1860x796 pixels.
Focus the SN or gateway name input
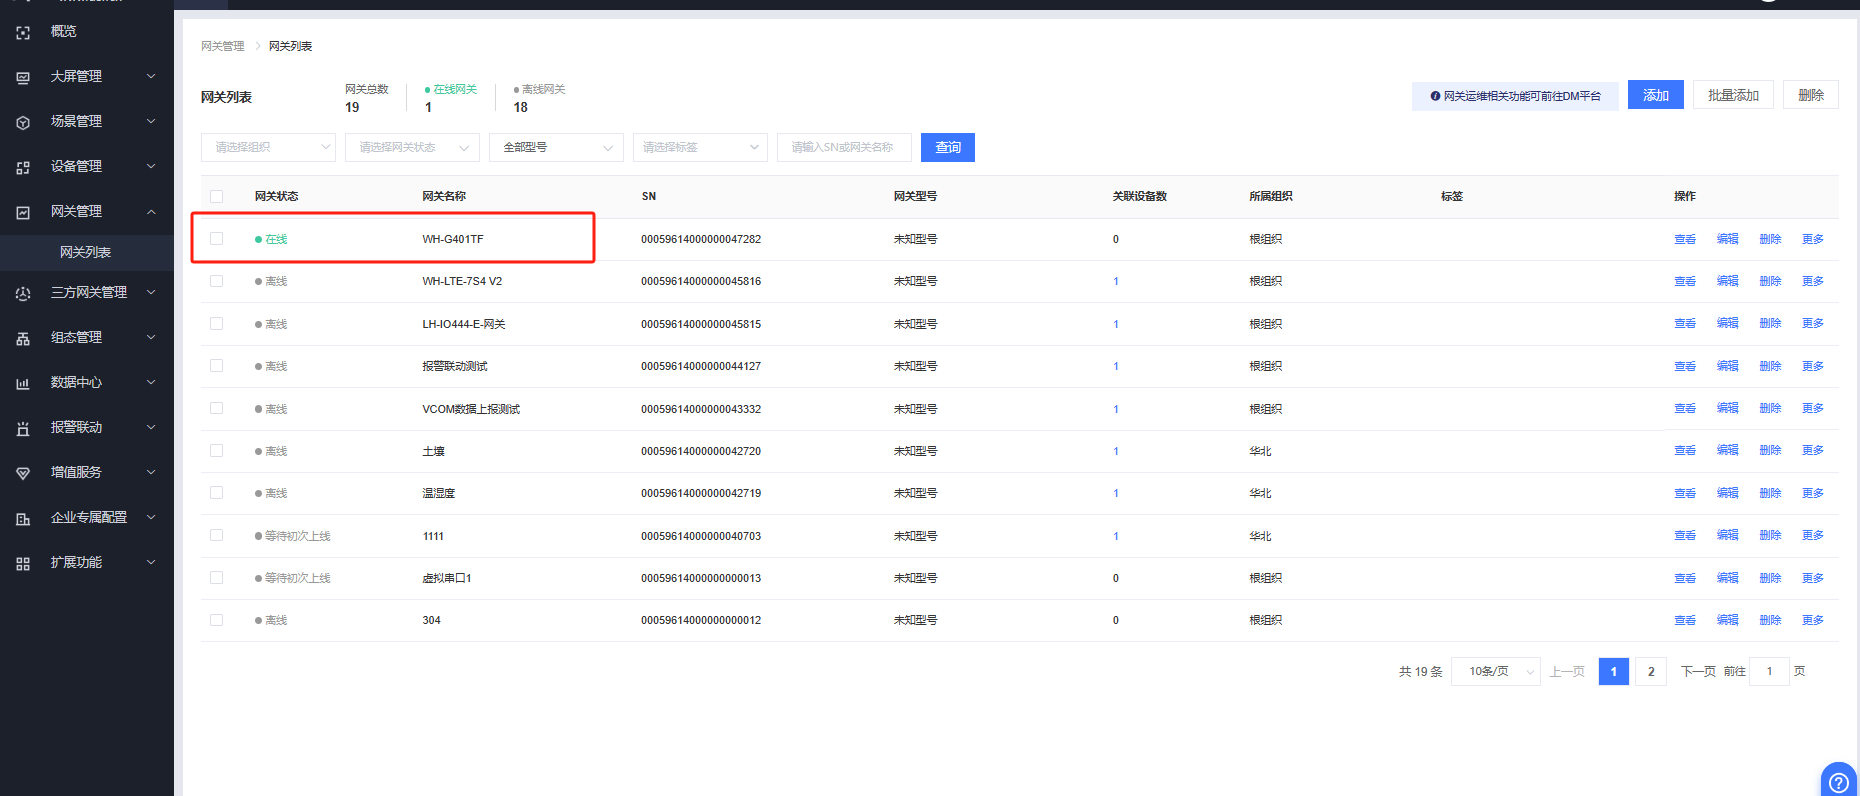pyautogui.click(x=843, y=147)
